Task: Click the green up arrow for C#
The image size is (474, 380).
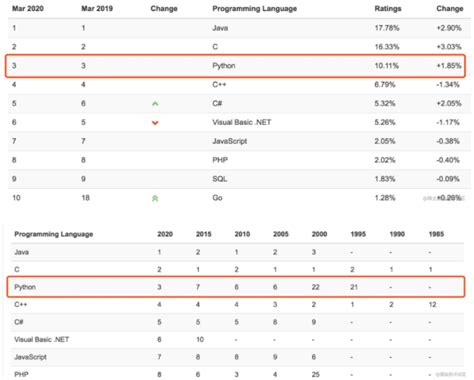Action: (155, 104)
